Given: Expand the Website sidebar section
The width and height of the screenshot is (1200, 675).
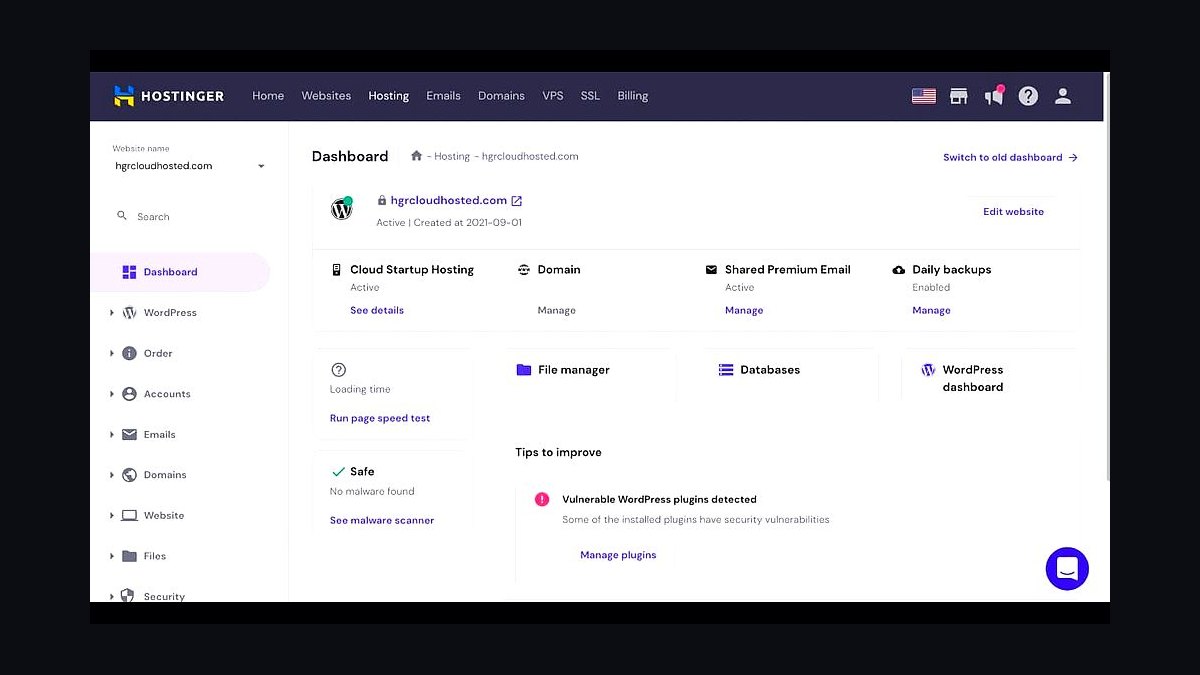Looking at the screenshot, I should 112,516.
